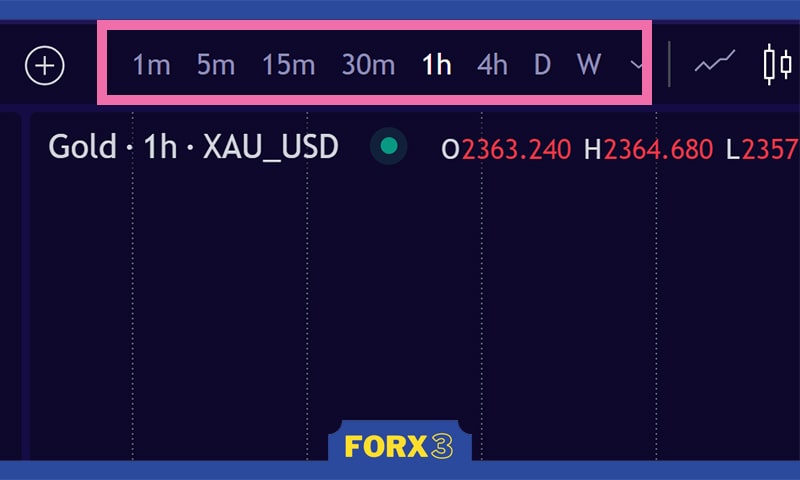The width and height of the screenshot is (800, 480).
Task: Click the low price value after L
Action: (x=770, y=150)
